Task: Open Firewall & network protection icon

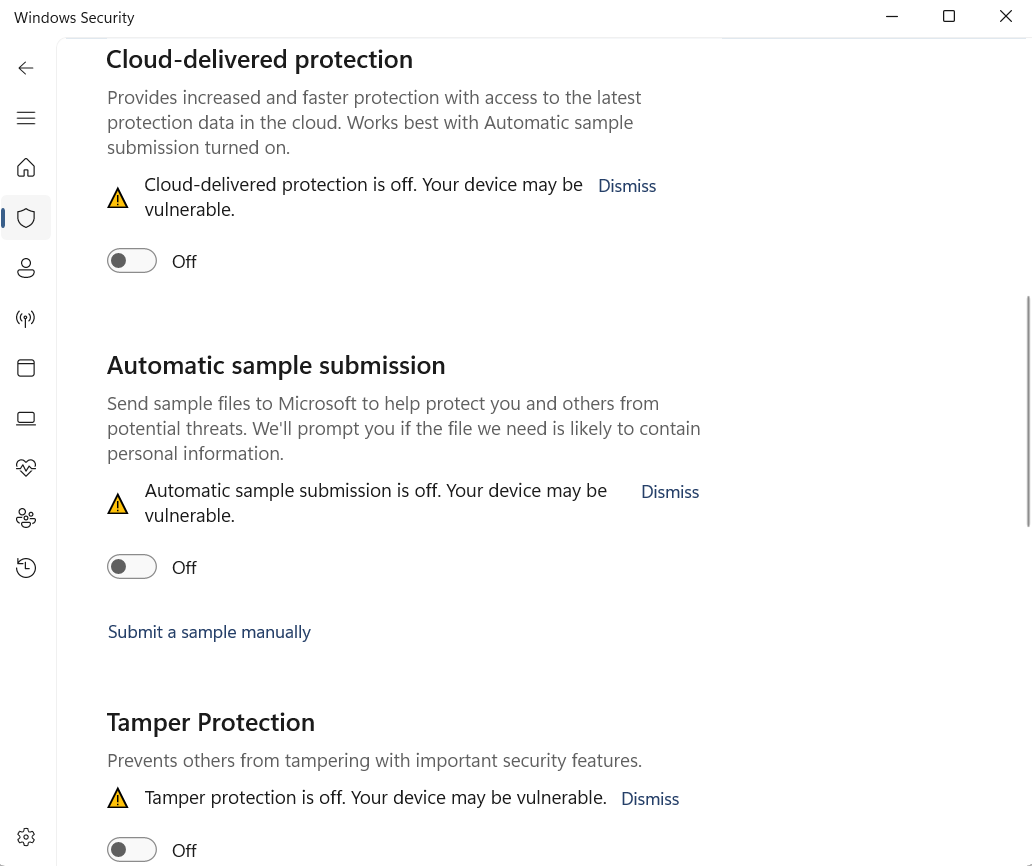Action: [26, 319]
